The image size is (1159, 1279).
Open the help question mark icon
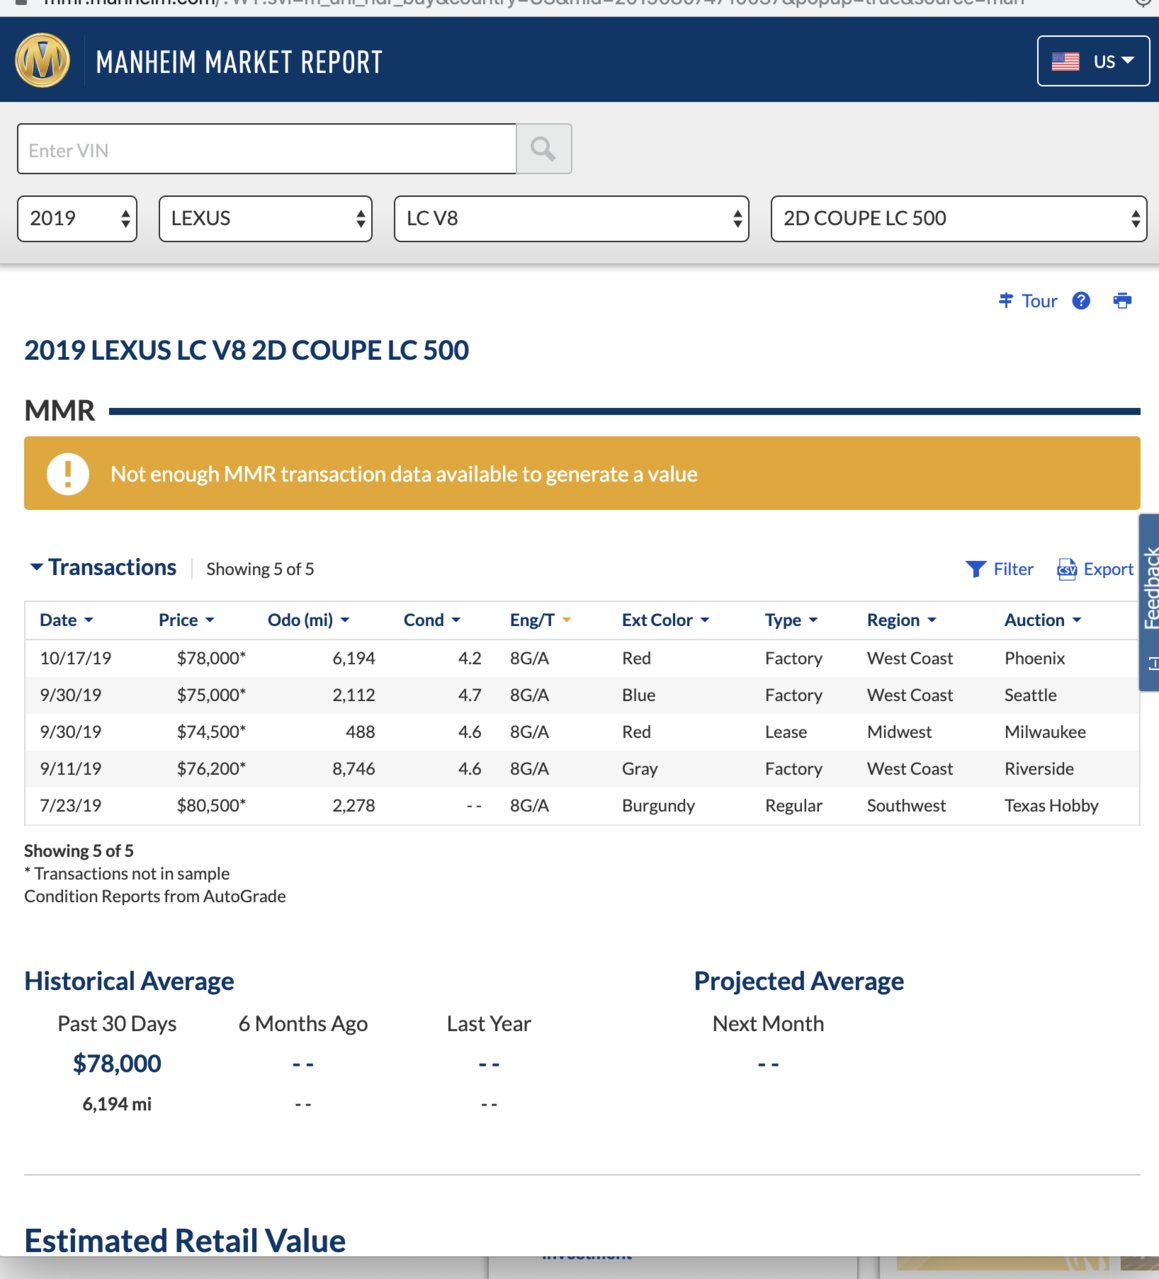[x=1081, y=300]
